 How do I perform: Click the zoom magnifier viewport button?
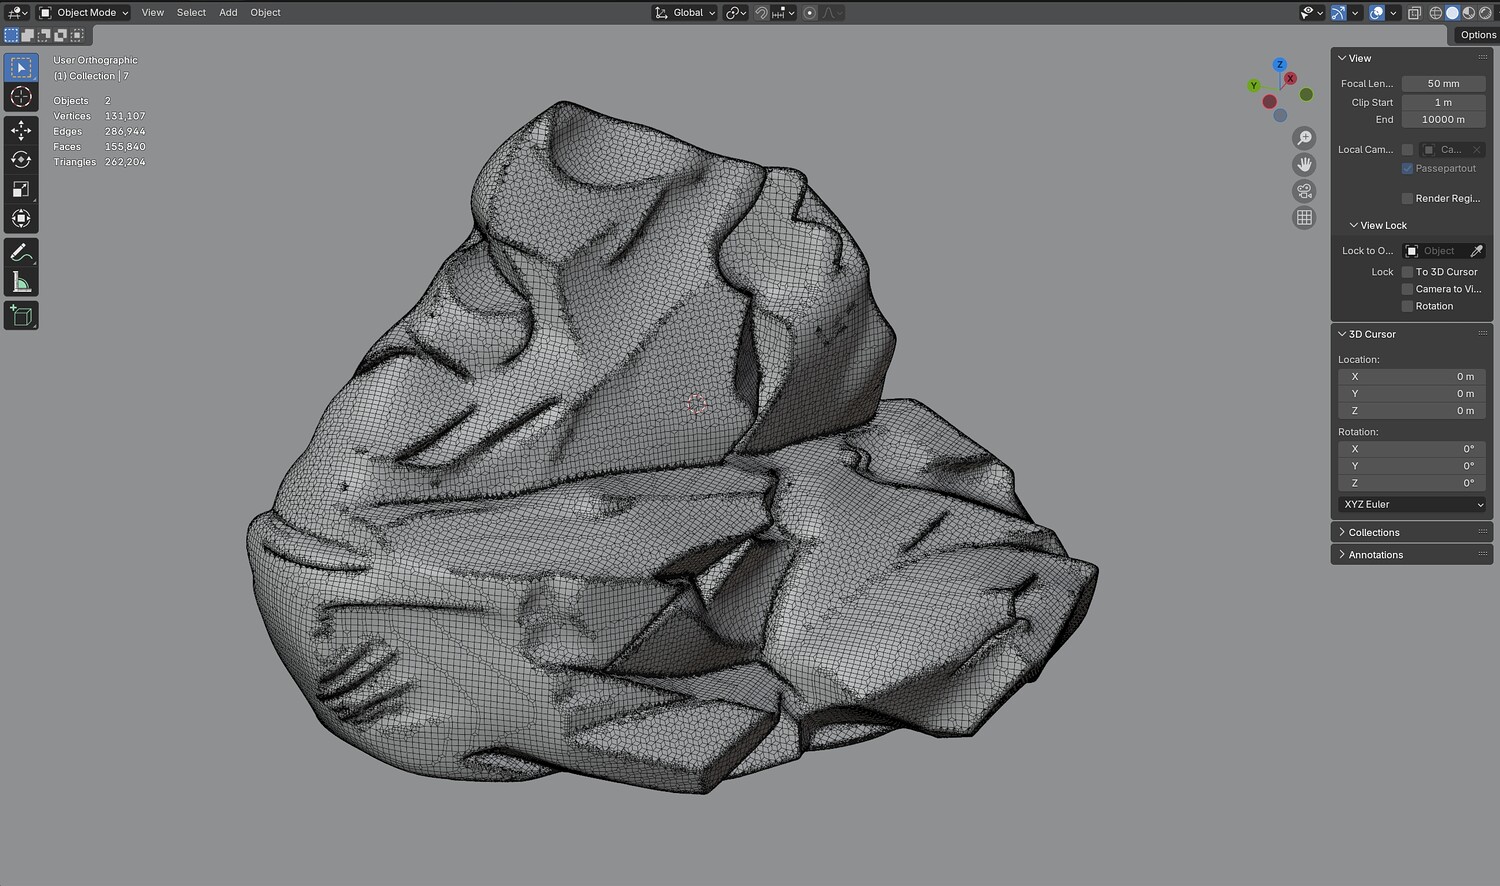(x=1304, y=138)
